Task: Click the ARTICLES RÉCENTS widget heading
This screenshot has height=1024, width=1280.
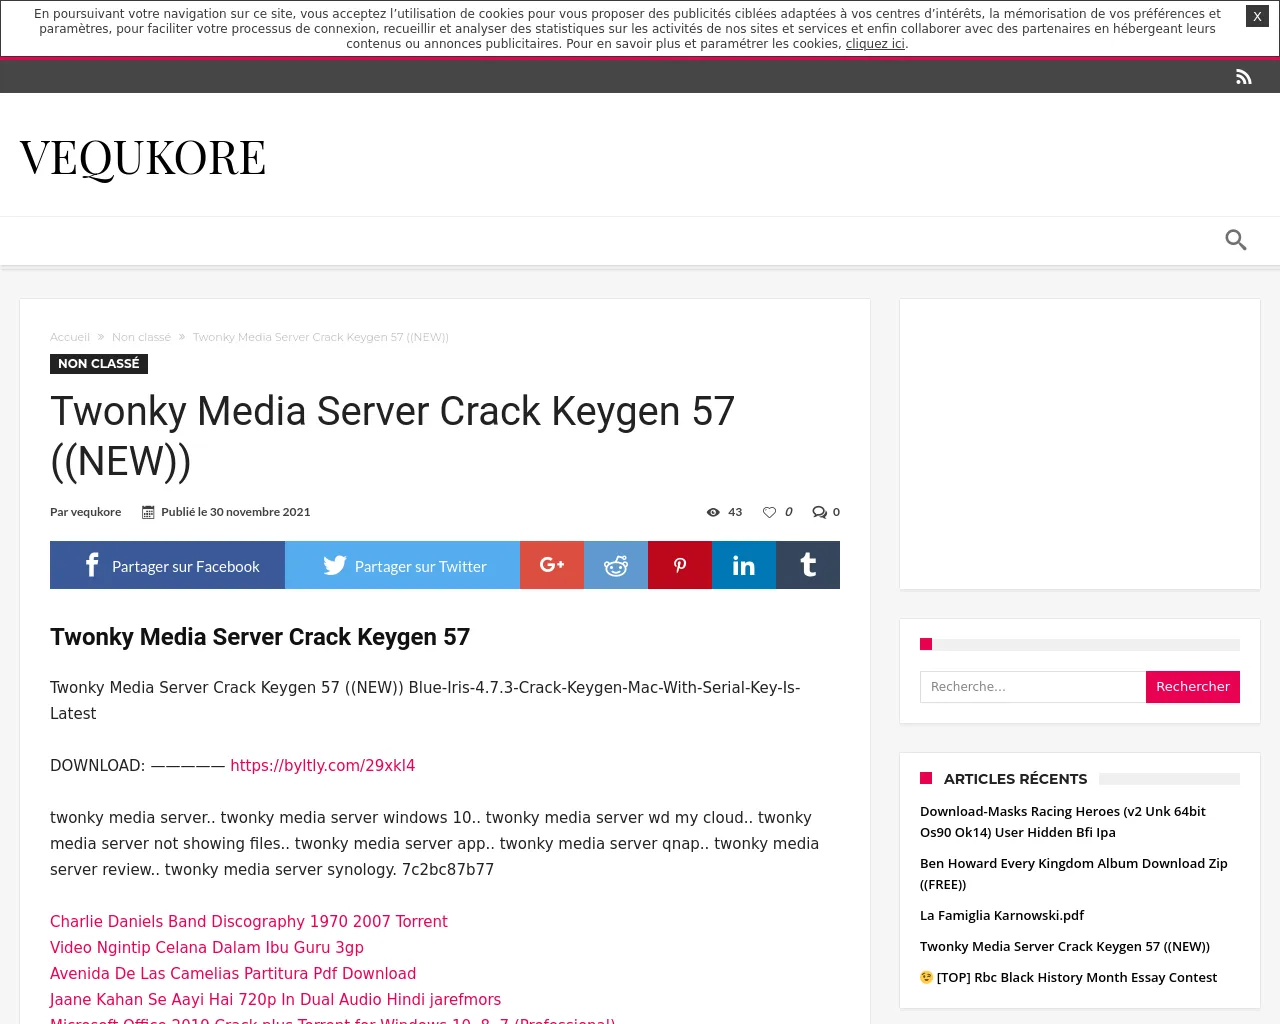Action: (1015, 779)
